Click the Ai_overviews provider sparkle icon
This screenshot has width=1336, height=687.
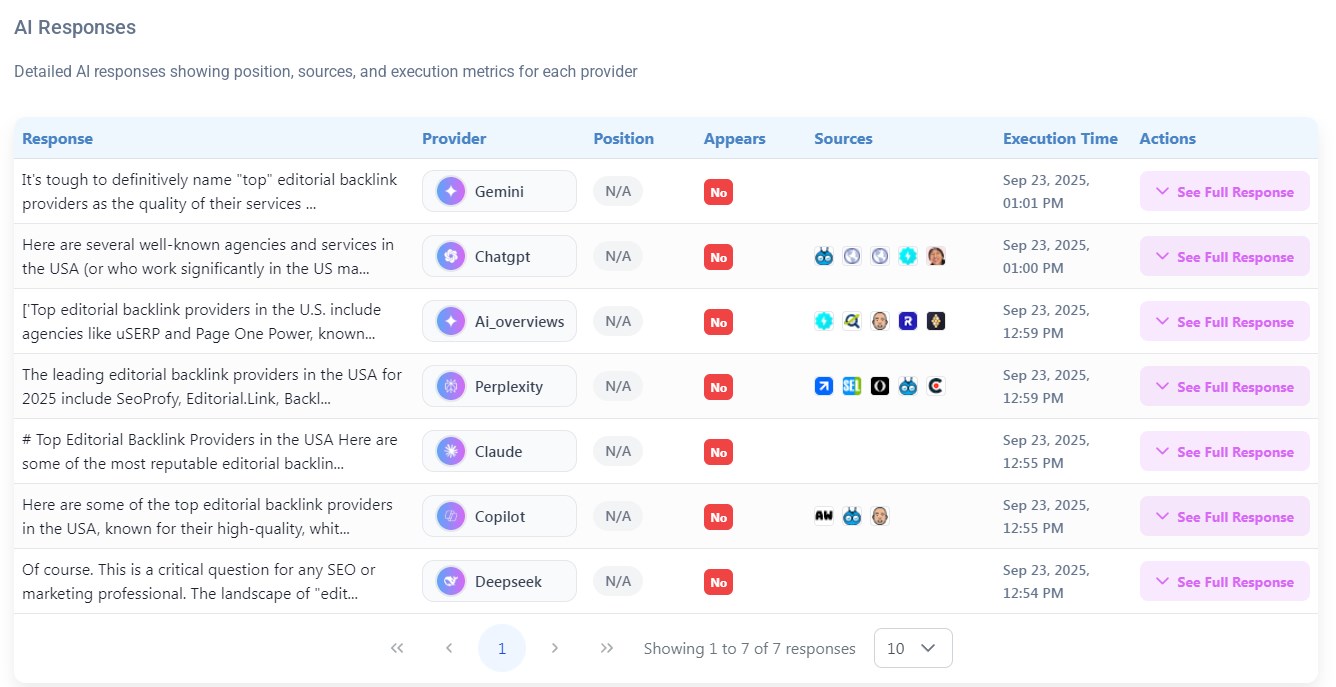pos(451,321)
